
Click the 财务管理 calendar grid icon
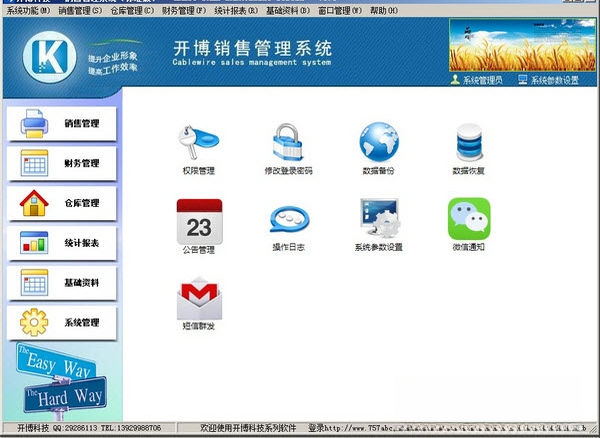pos(34,163)
